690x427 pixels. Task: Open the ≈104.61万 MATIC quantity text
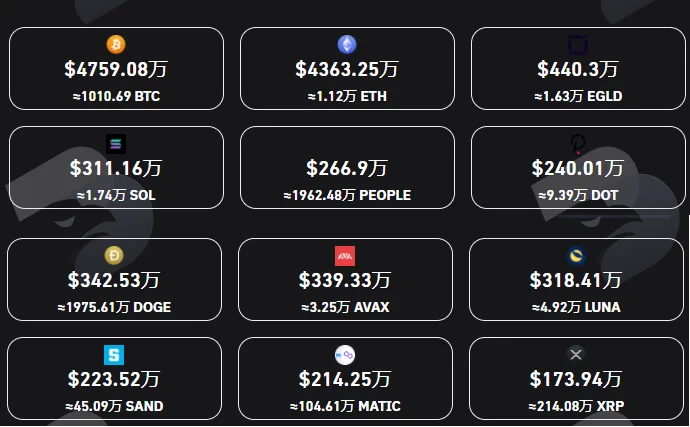click(345, 406)
